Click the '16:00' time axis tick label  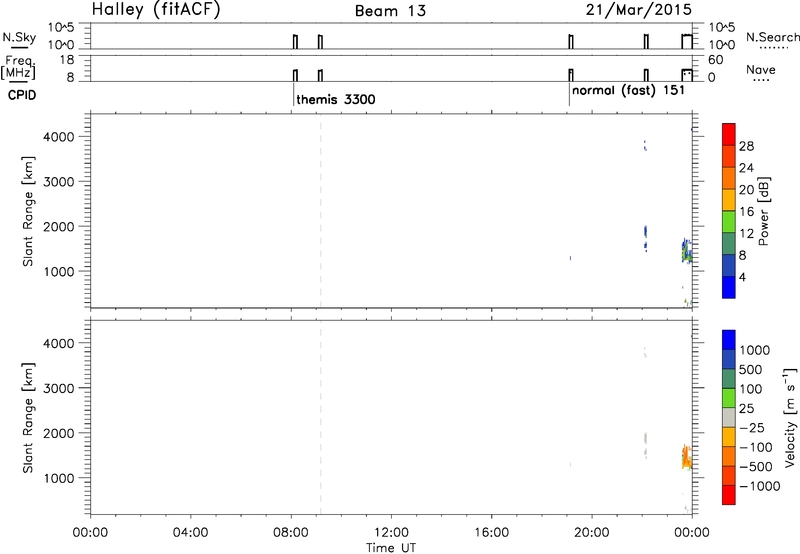[x=492, y=533]
